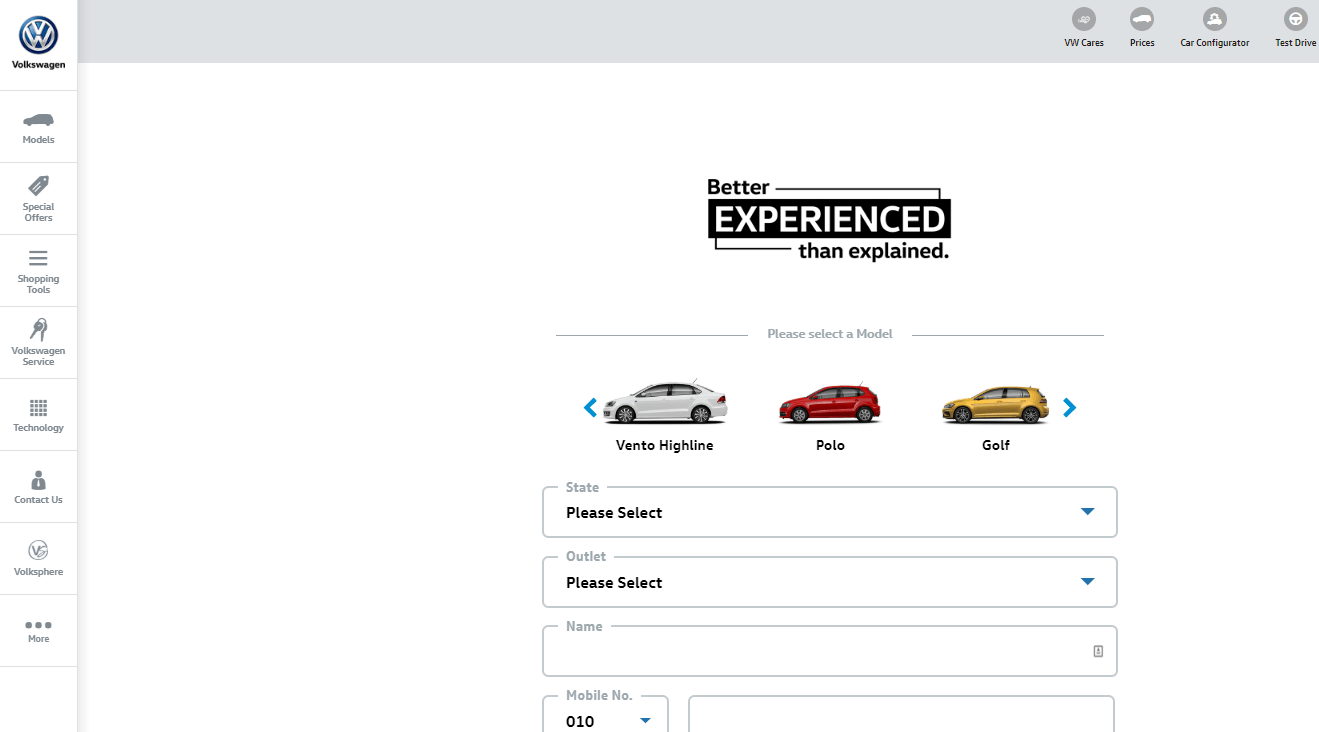Viewport: 1319px width, 732px height.
Task: Show previous car models with left arrow
Action: click(x=590, y=407)
